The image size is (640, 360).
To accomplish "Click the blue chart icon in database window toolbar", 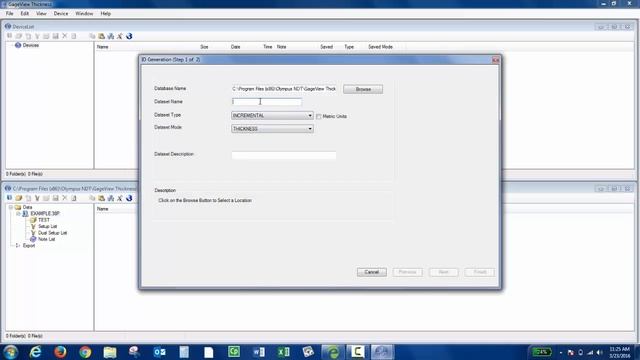I will point(111,198).
